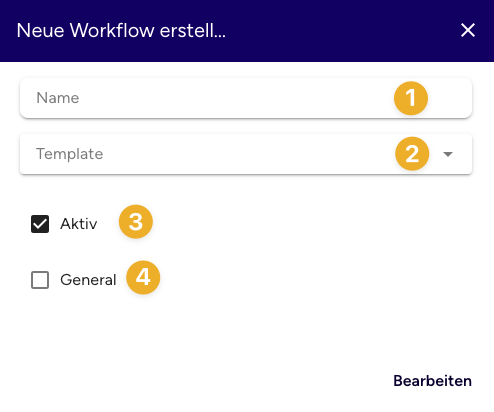Image resolution: width=494 pixels, height=412 pixels.
Task: Click the yellow badge numbered 3
Action: [x=136, y=222]
